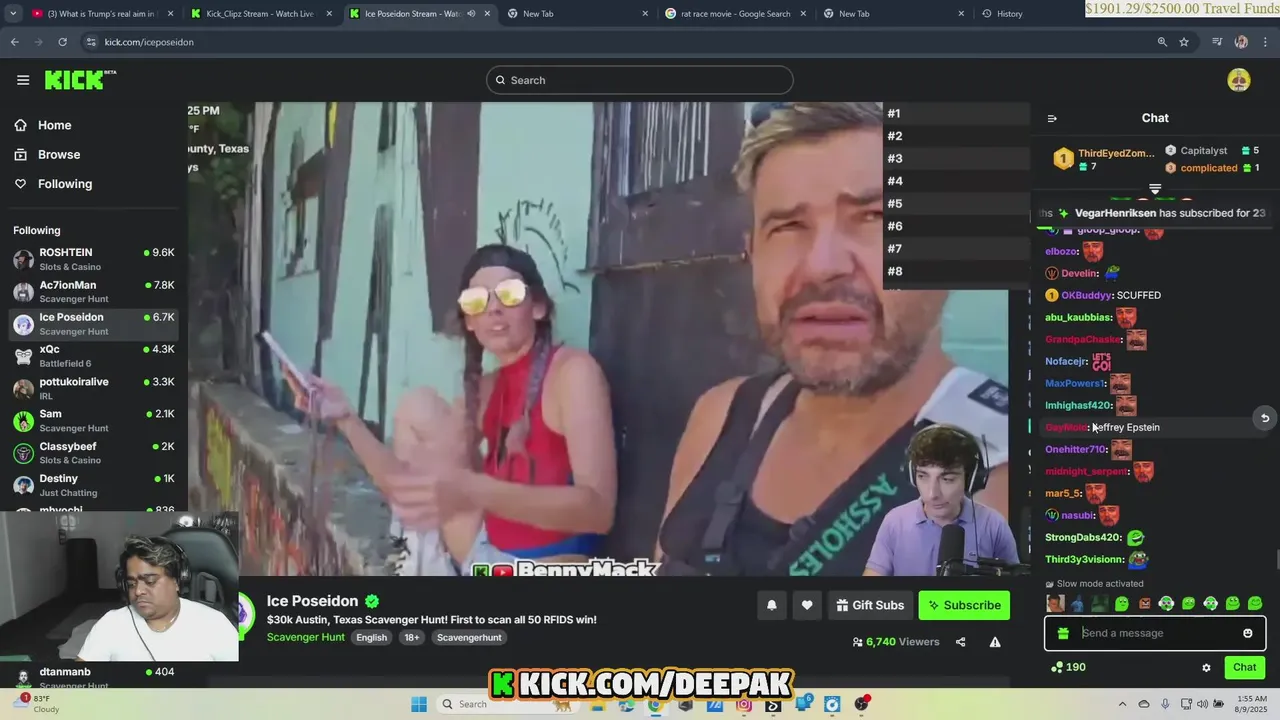Click ThirdEyedZom top gifter entry
1280x720 pixels.
(x=1104, y=159)
